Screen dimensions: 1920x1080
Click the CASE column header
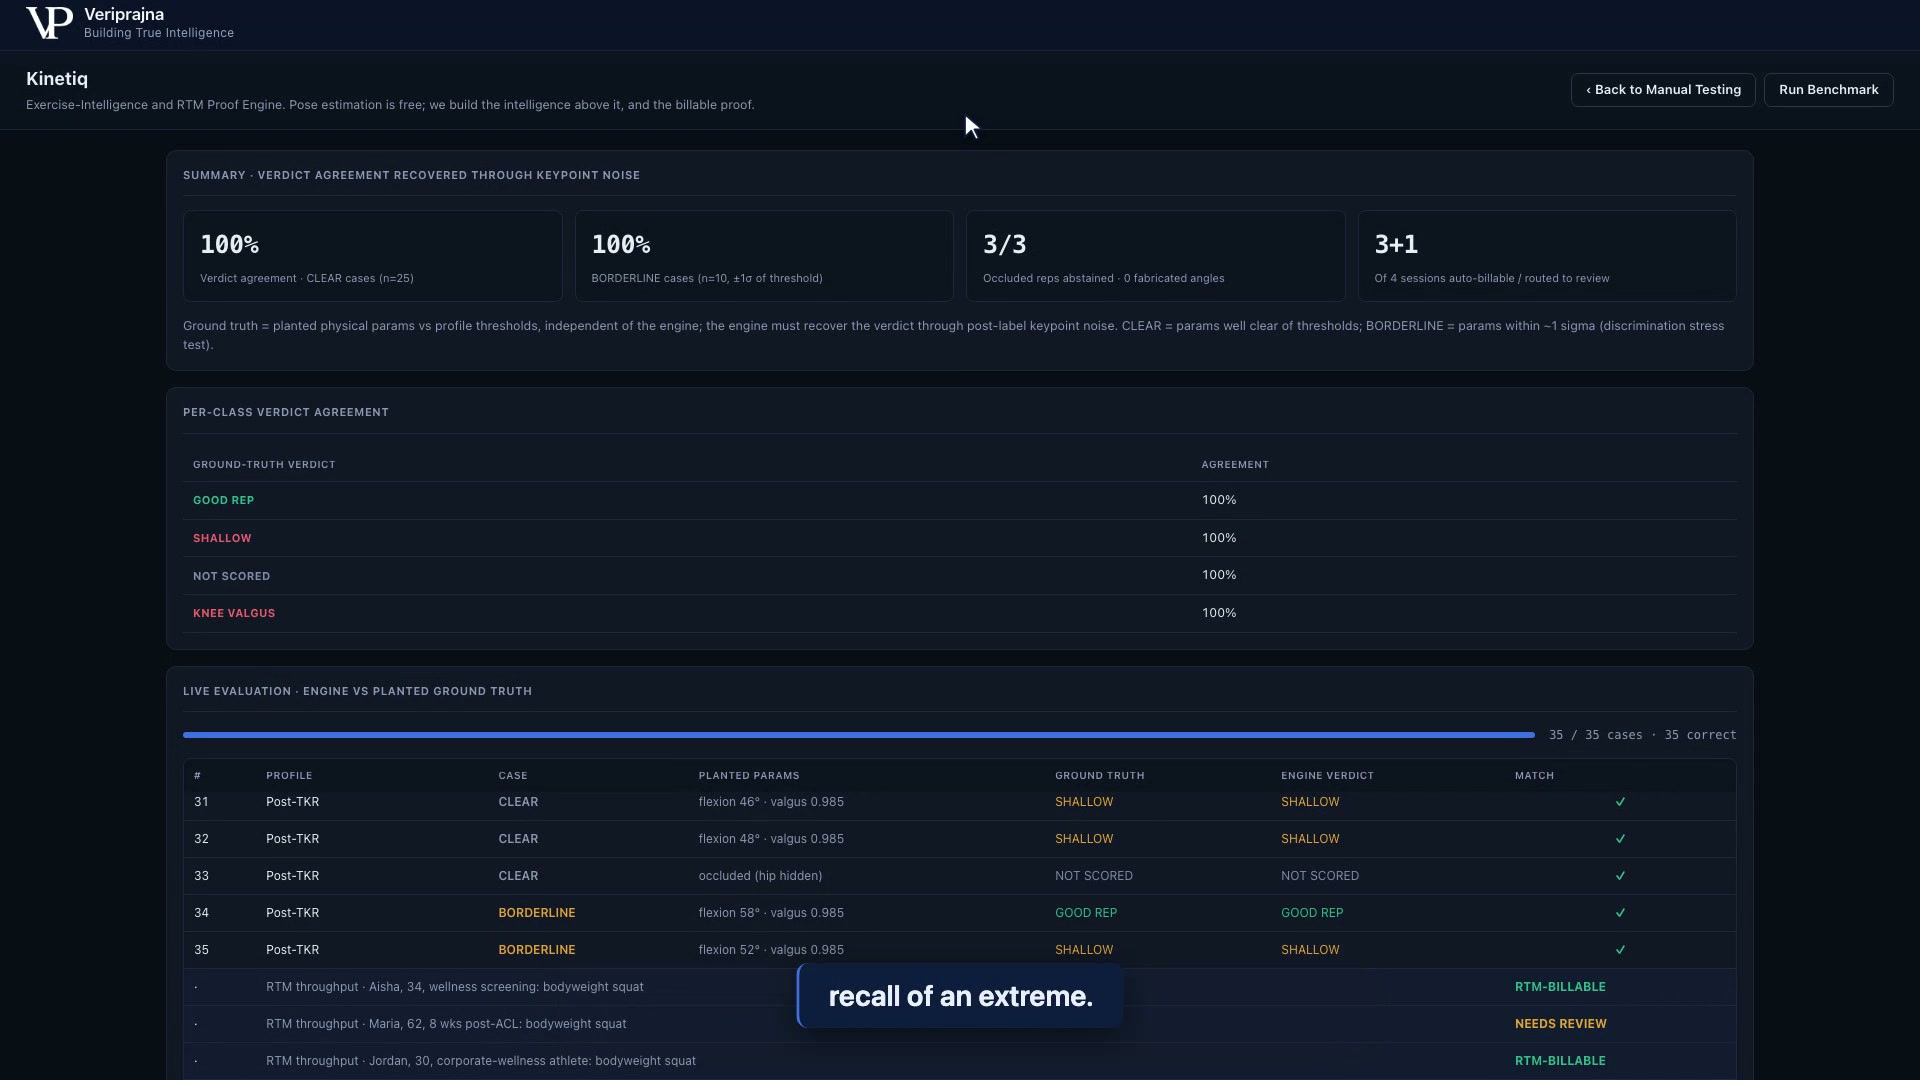coord(513,776)
